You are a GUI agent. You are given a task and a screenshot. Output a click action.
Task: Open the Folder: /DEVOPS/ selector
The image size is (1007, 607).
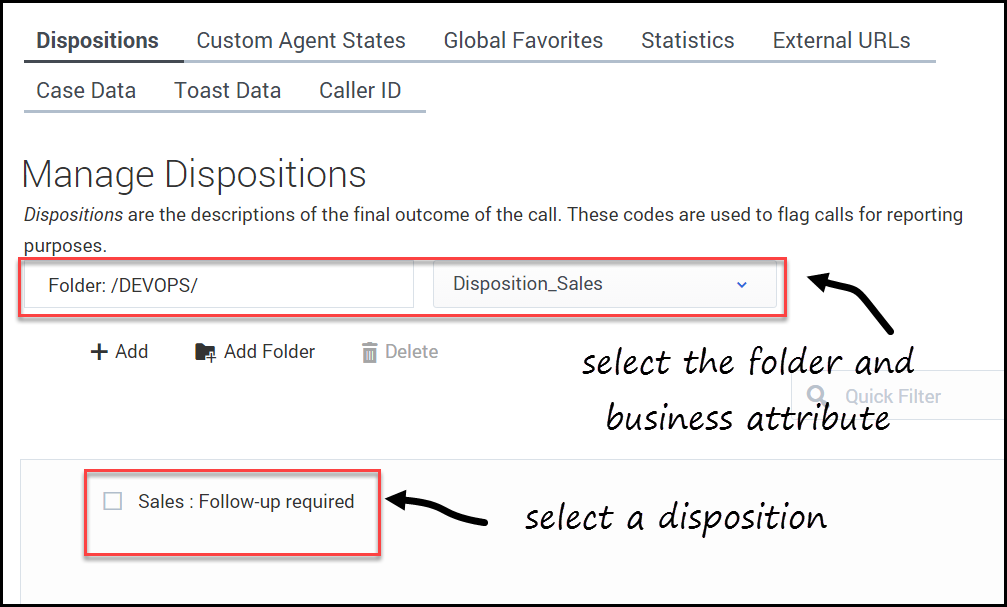point(218,285)
